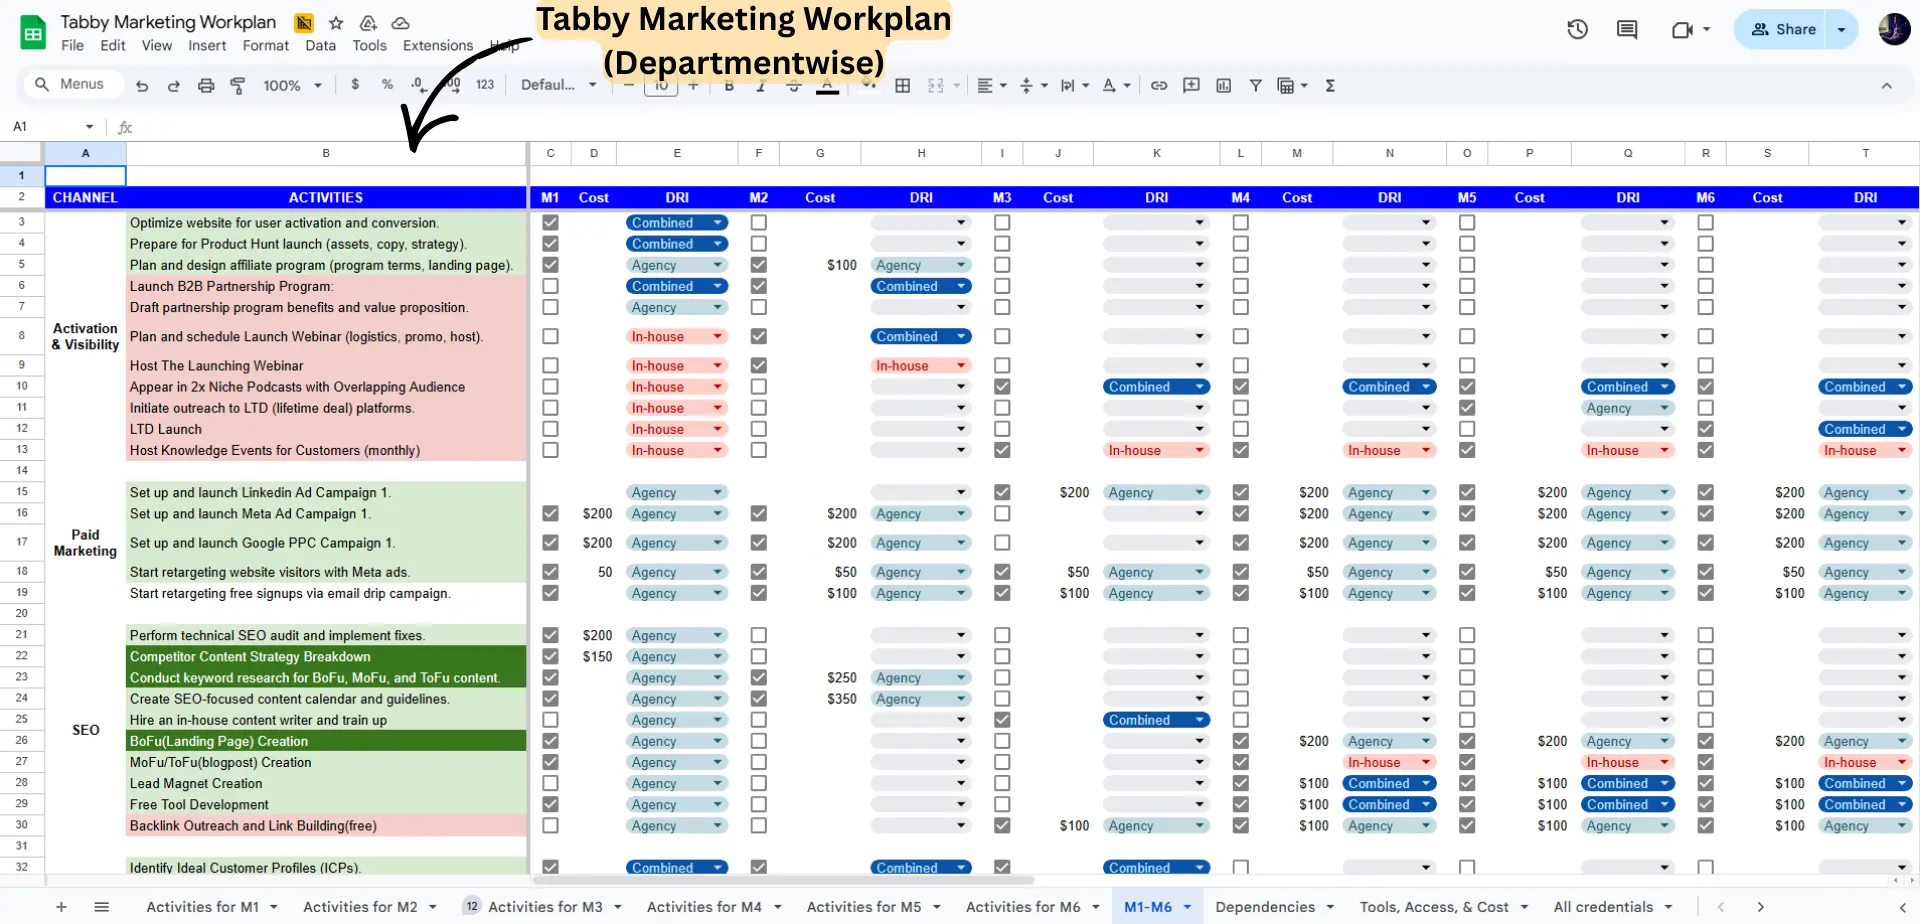Click the strikethrough formatting icon
The image size is (1920, 924).
793,85
